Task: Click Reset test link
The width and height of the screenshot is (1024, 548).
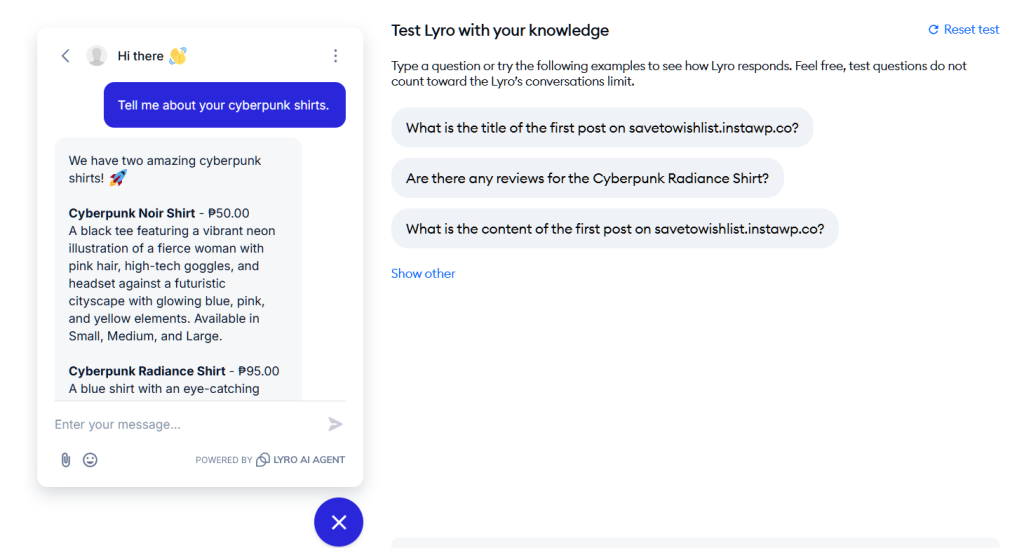Action: pyautogui.click(x=964, y=29)
